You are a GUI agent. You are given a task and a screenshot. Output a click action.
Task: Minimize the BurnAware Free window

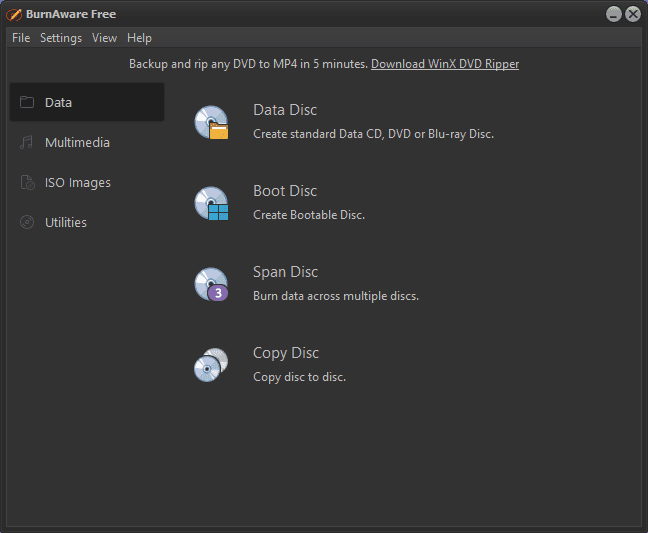click(614, 14)
